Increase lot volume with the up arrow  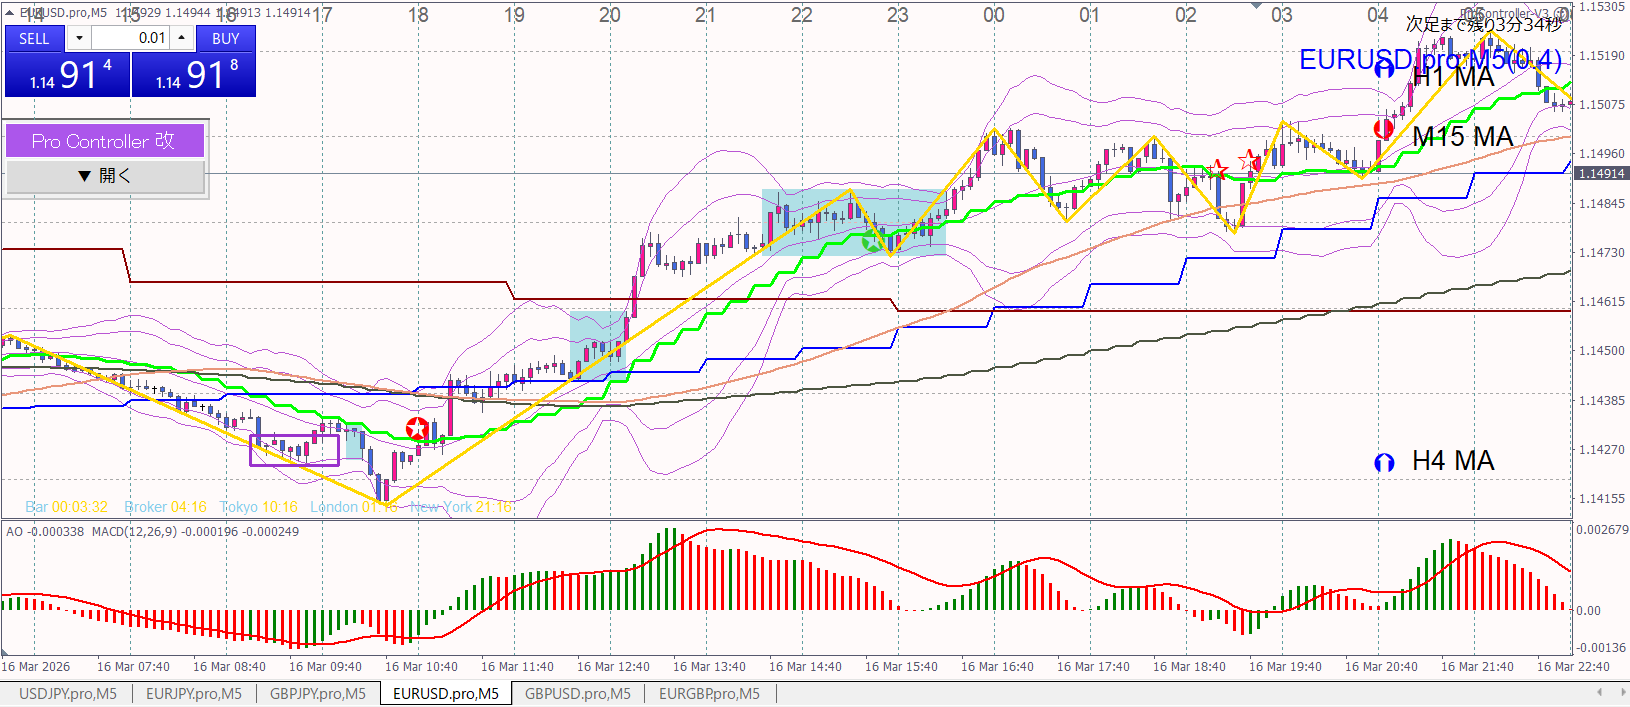(181, 38)
